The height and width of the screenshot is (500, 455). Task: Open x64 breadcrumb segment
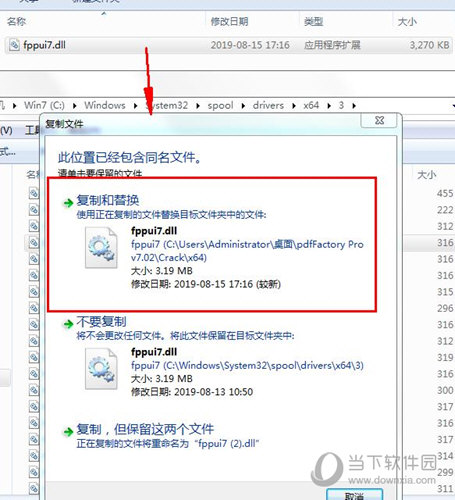click(x=311, y=105)
